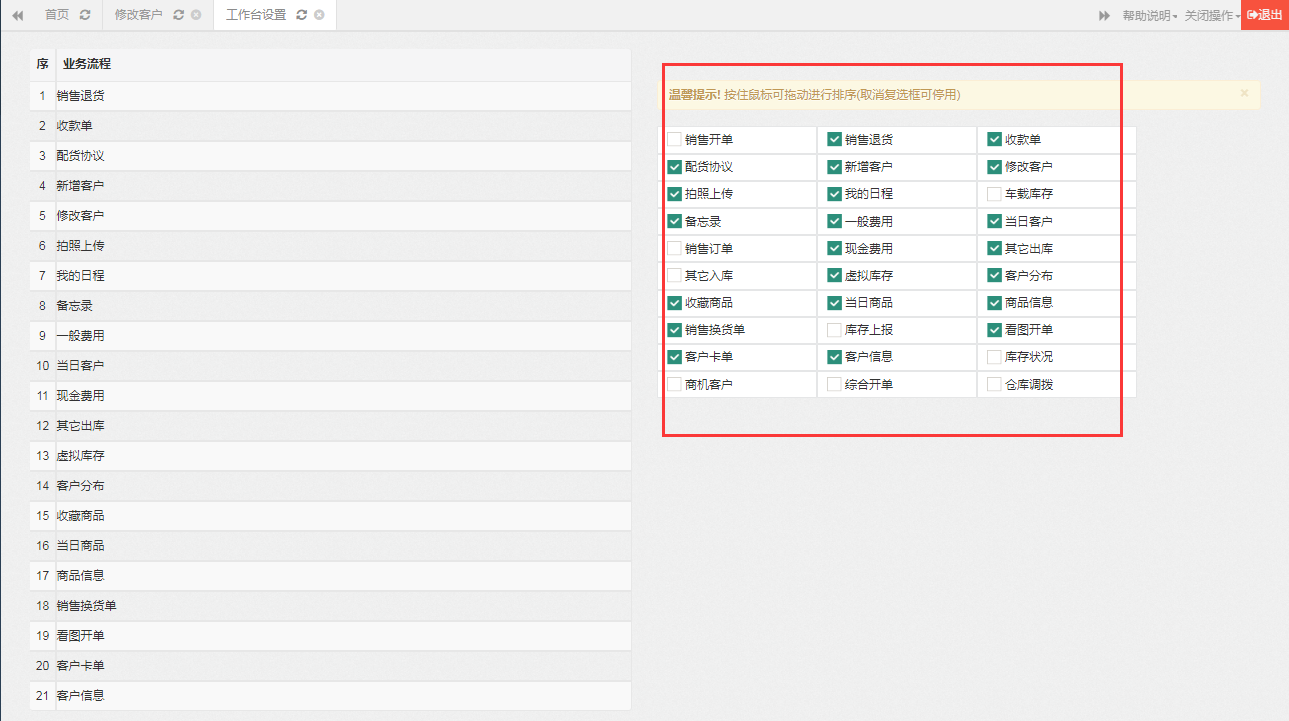
Task: Close the 工作台设置 tab with its x icon
Action: coord(319,16)
